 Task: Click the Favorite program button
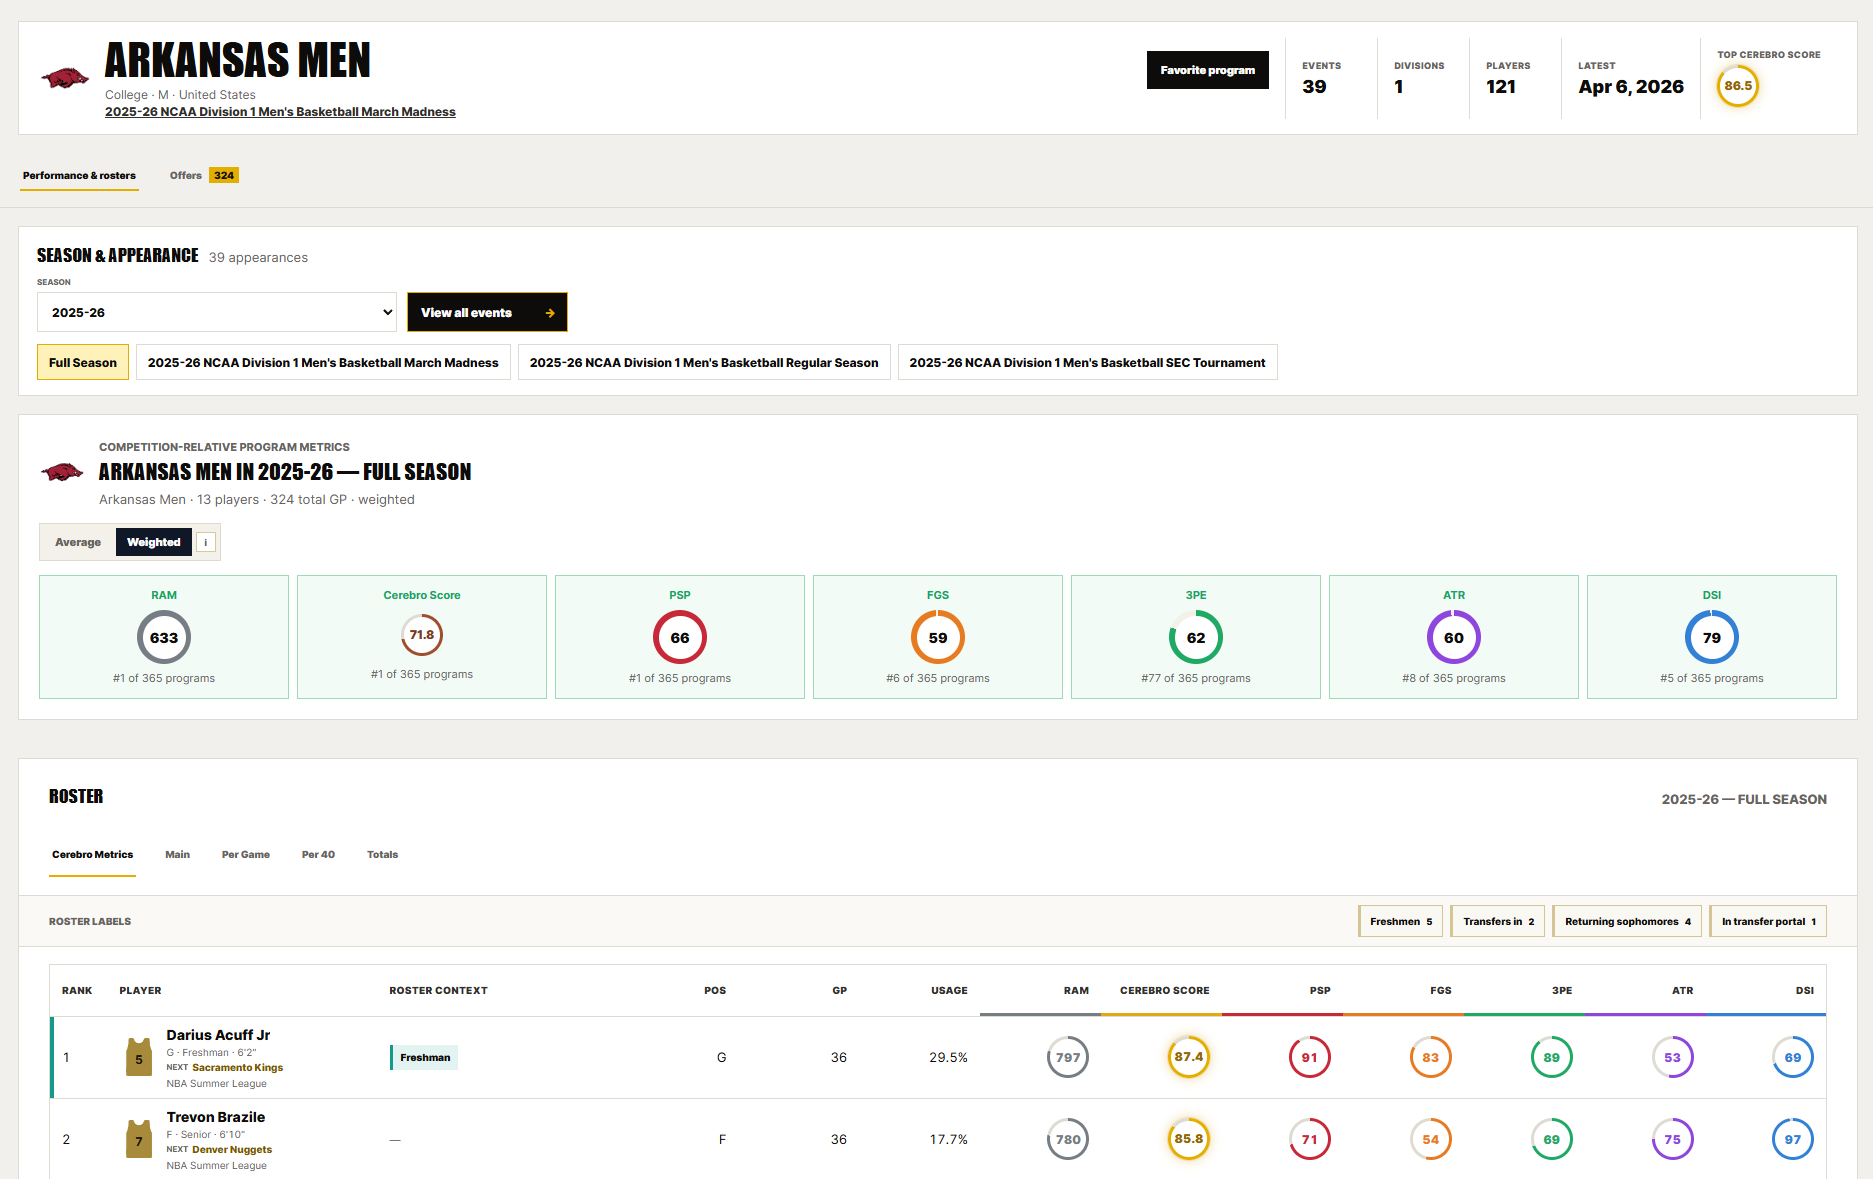(1207, 70)
